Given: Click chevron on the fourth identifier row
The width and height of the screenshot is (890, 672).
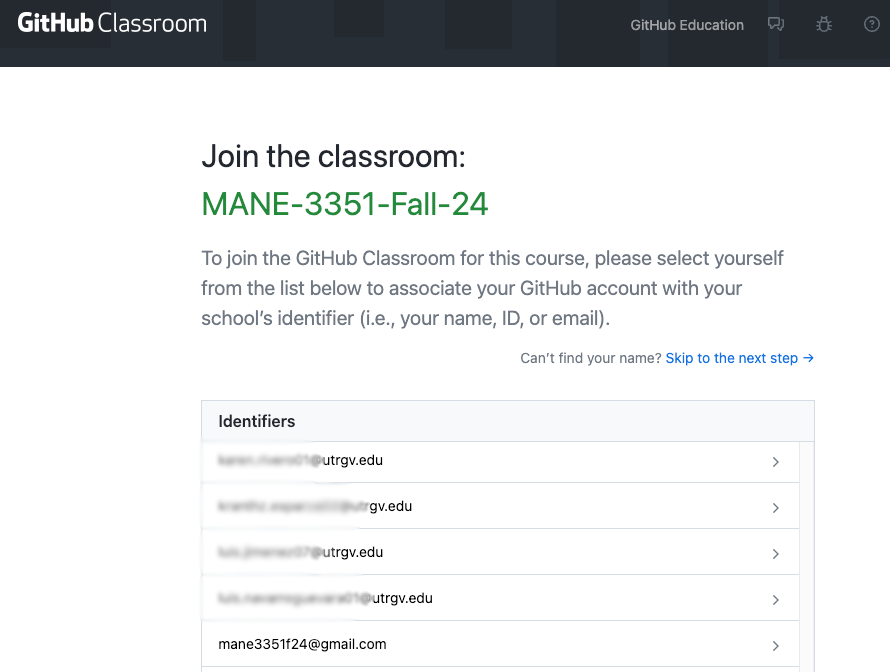Looking at the screenshot, I should click(775, 600).
